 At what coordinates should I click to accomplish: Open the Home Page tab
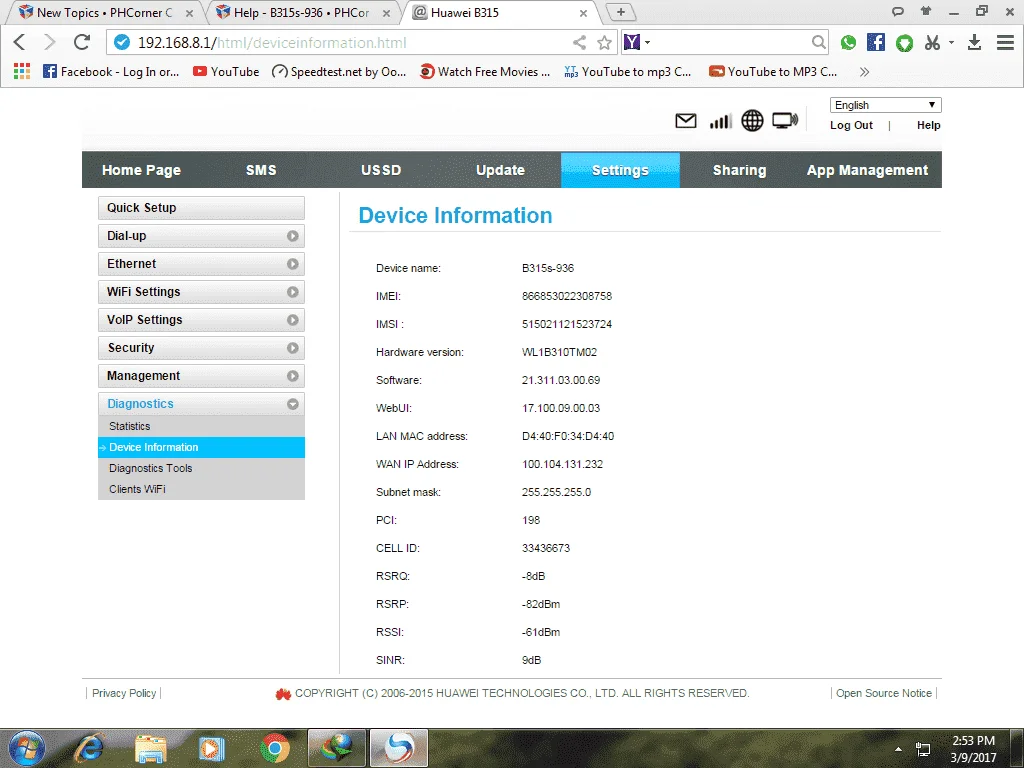tap(141, 170)
